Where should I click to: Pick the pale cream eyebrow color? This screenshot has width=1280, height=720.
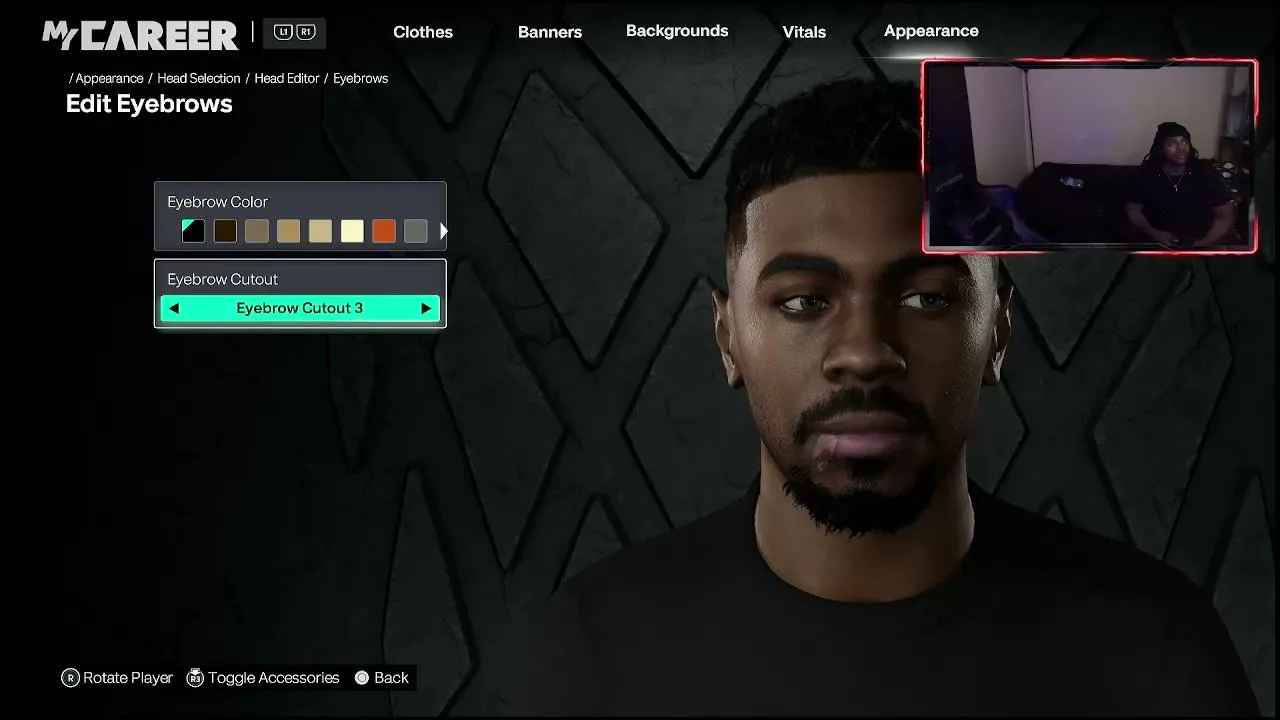(352, 231)
